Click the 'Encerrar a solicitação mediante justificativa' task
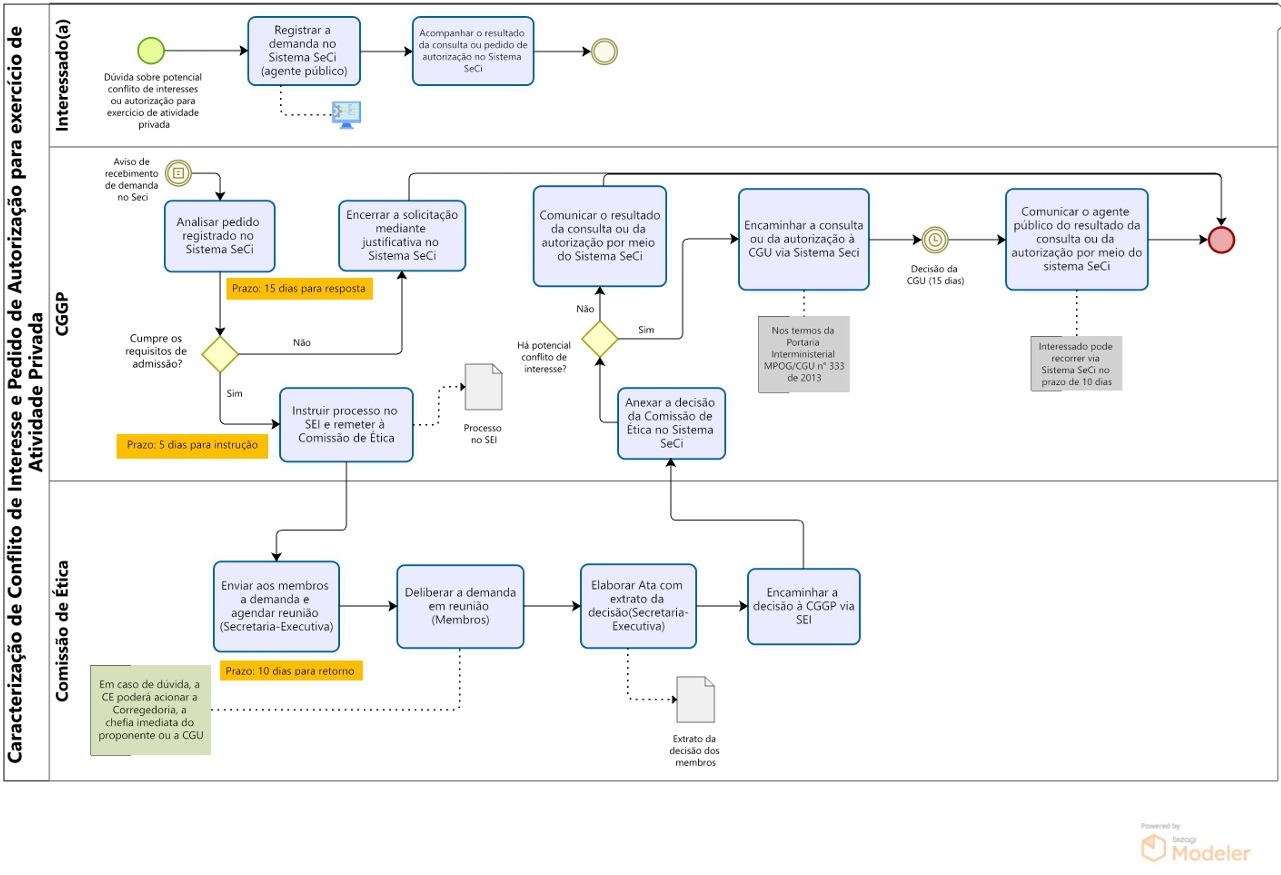The image size is (1281, 875). pyautogui.click(x=402, y=235)
